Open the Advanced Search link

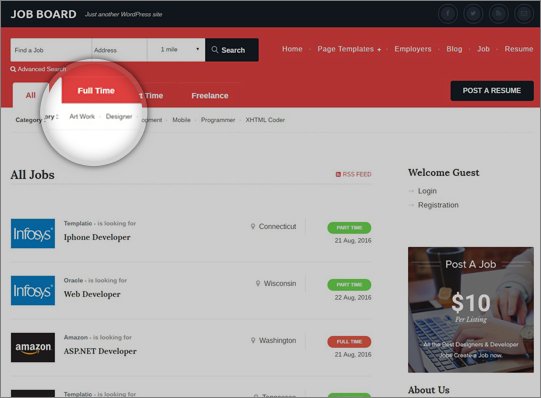point(38,69)
